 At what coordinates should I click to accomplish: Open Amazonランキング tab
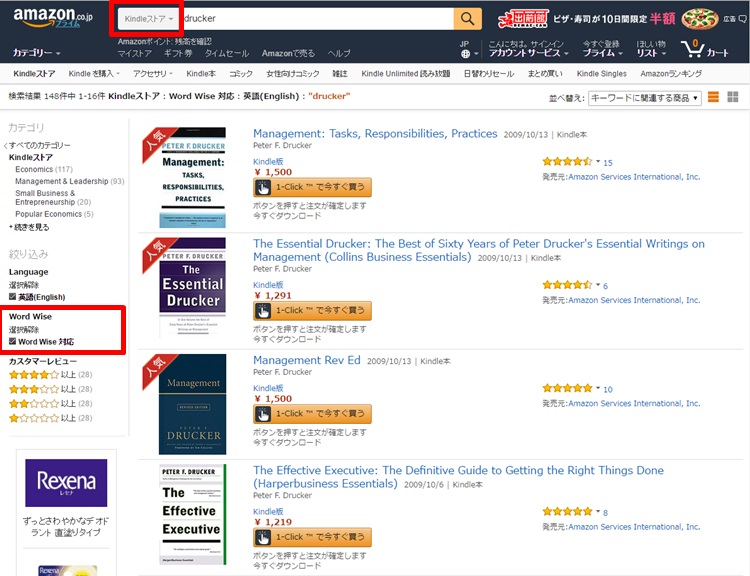click(671, 74)
